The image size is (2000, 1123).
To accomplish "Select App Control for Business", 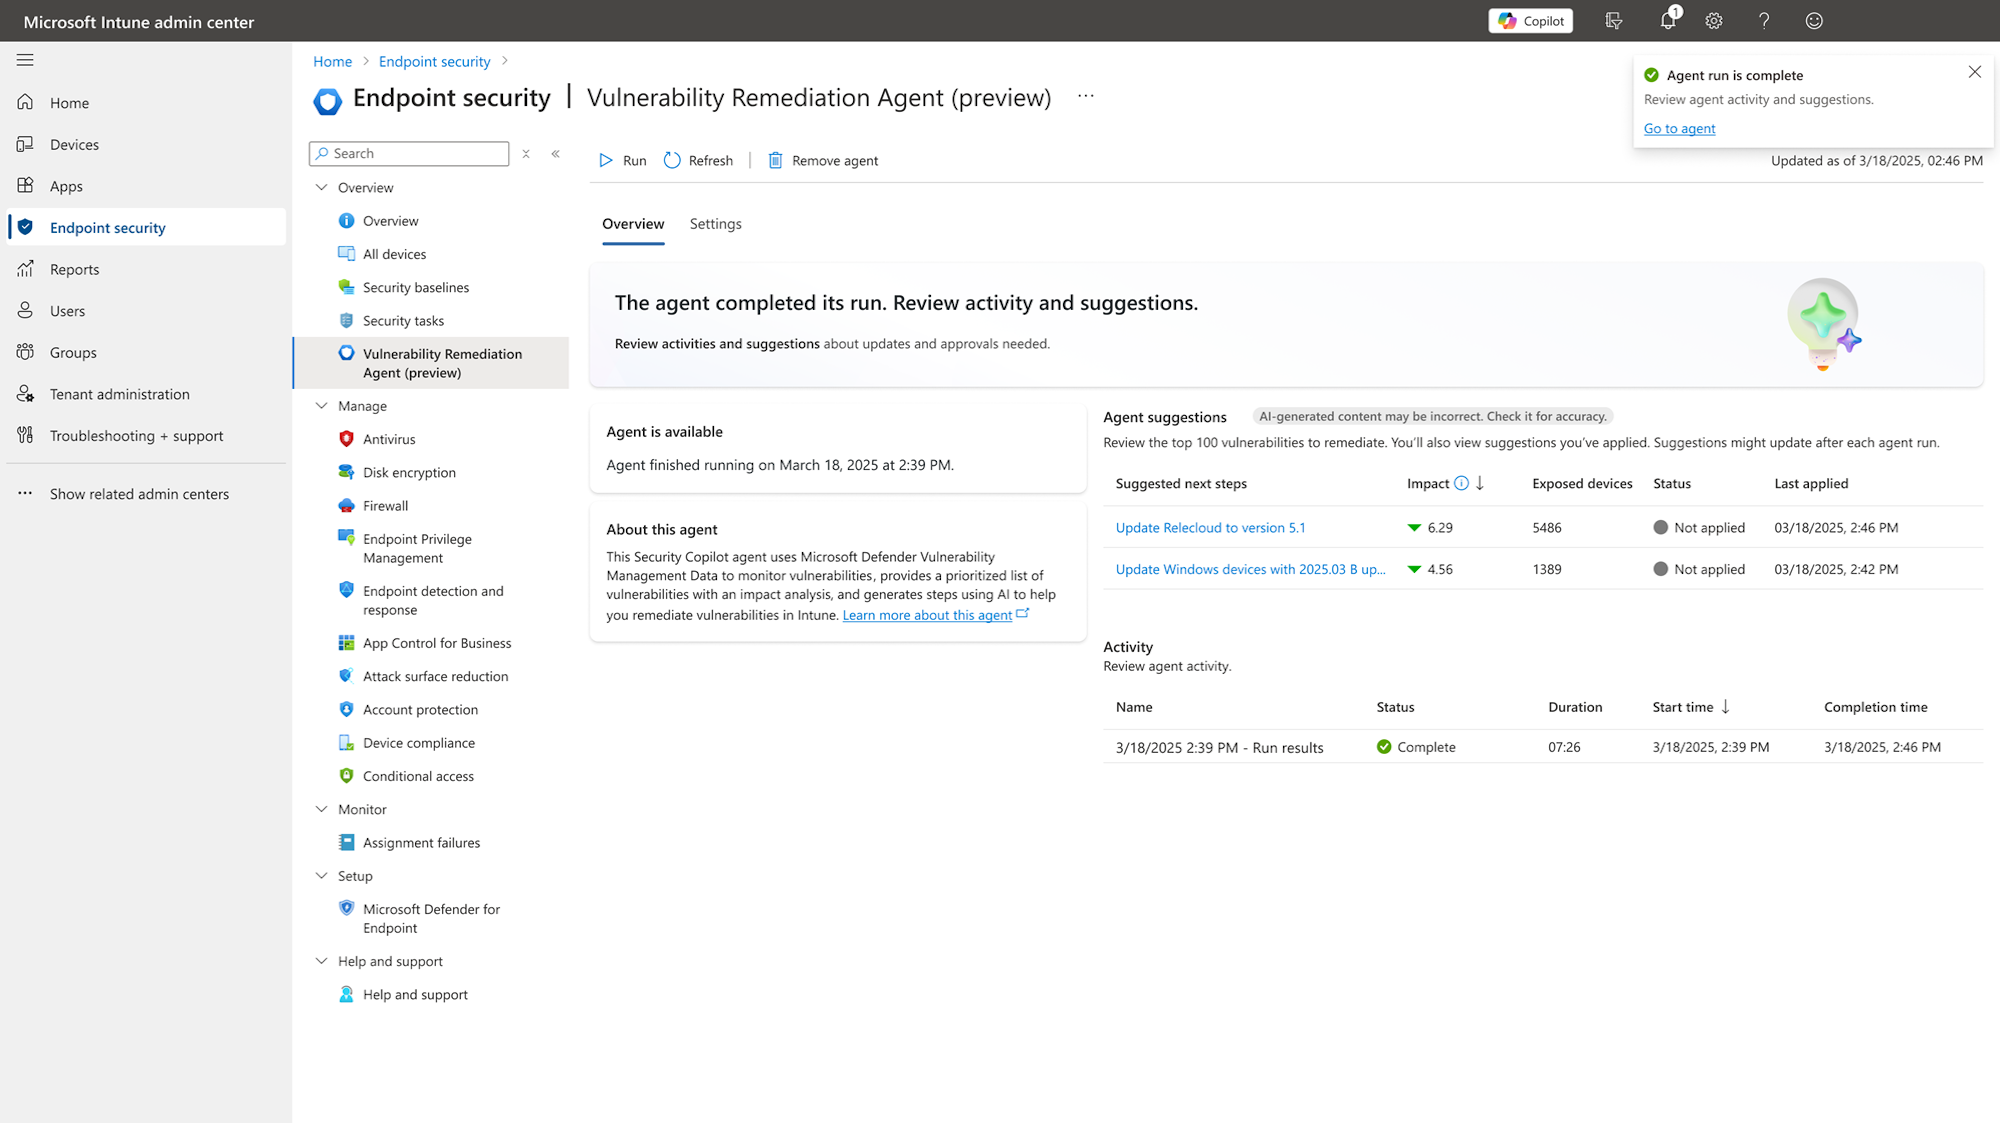I will tap(437, 642).
